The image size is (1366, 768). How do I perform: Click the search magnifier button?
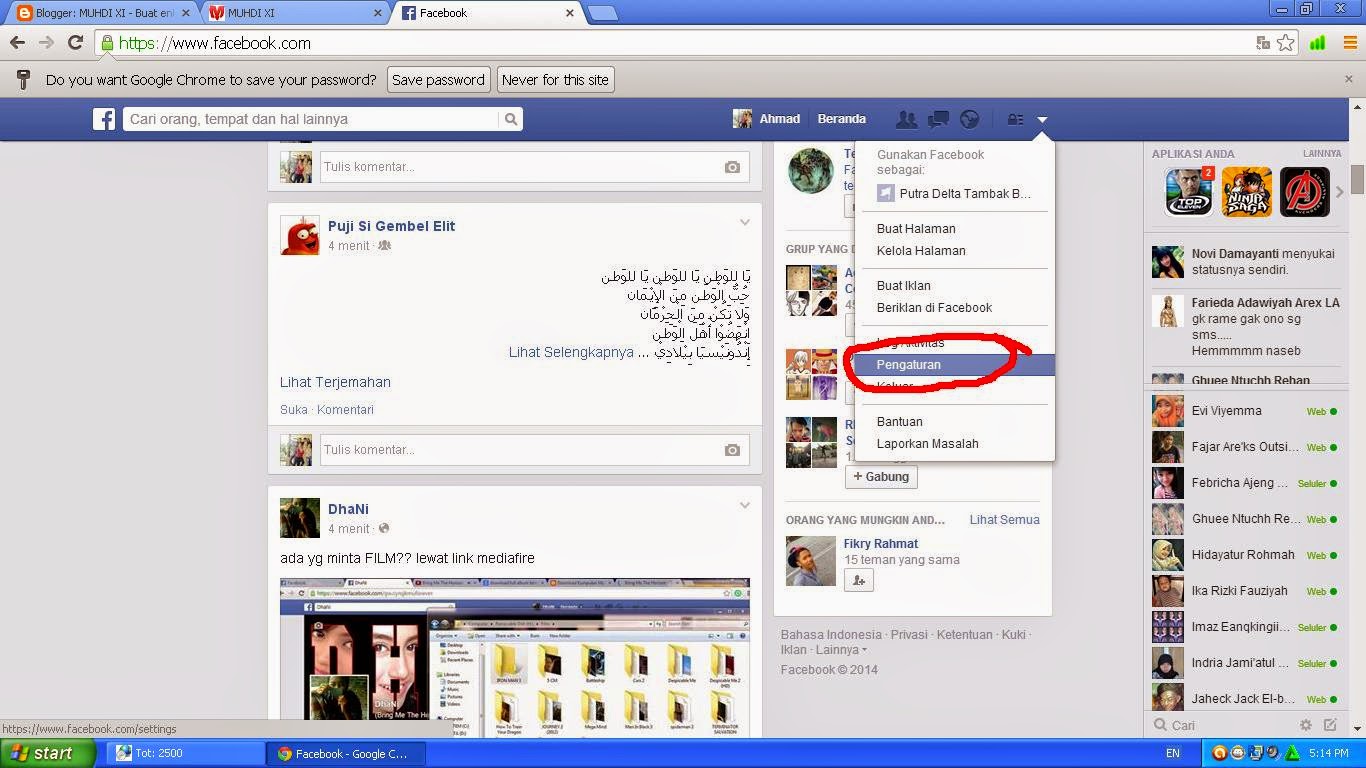point(511,119)
